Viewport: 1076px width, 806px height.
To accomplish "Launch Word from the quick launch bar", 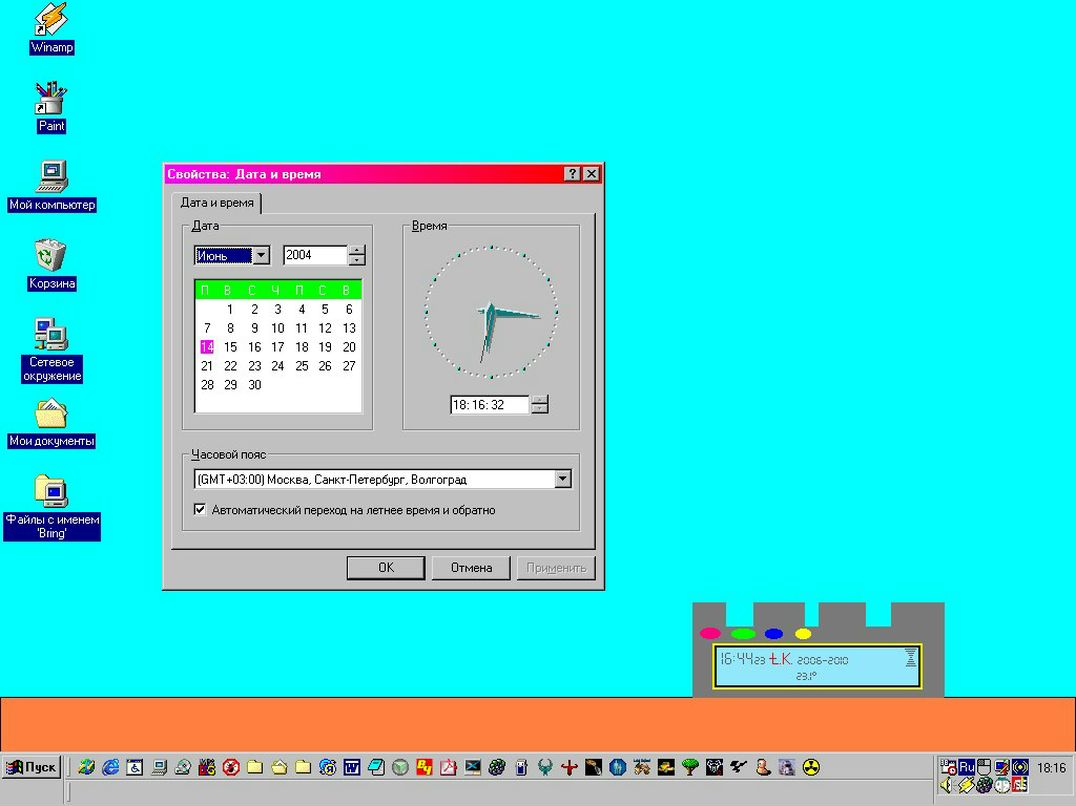I will (x=352, y=767).
